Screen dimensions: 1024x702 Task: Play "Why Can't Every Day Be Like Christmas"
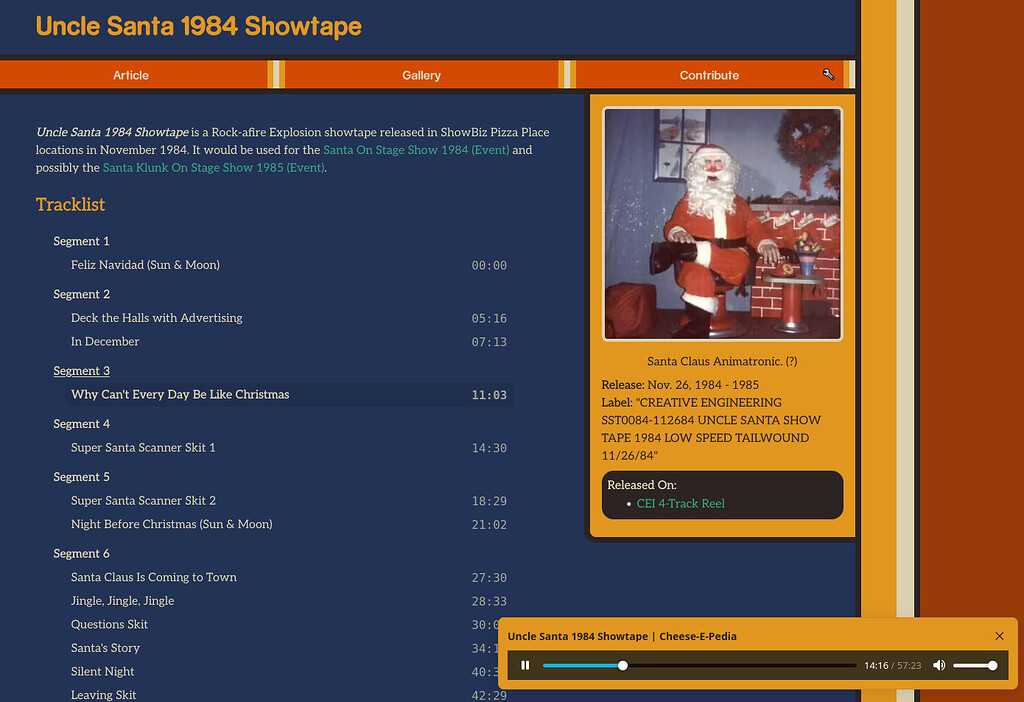point(180,394)
